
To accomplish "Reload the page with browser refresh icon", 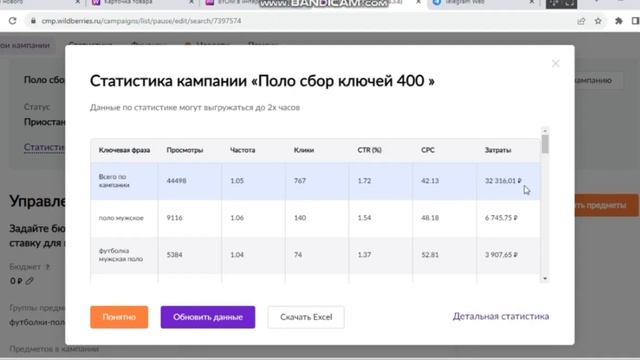I will [x=13, y=21].
